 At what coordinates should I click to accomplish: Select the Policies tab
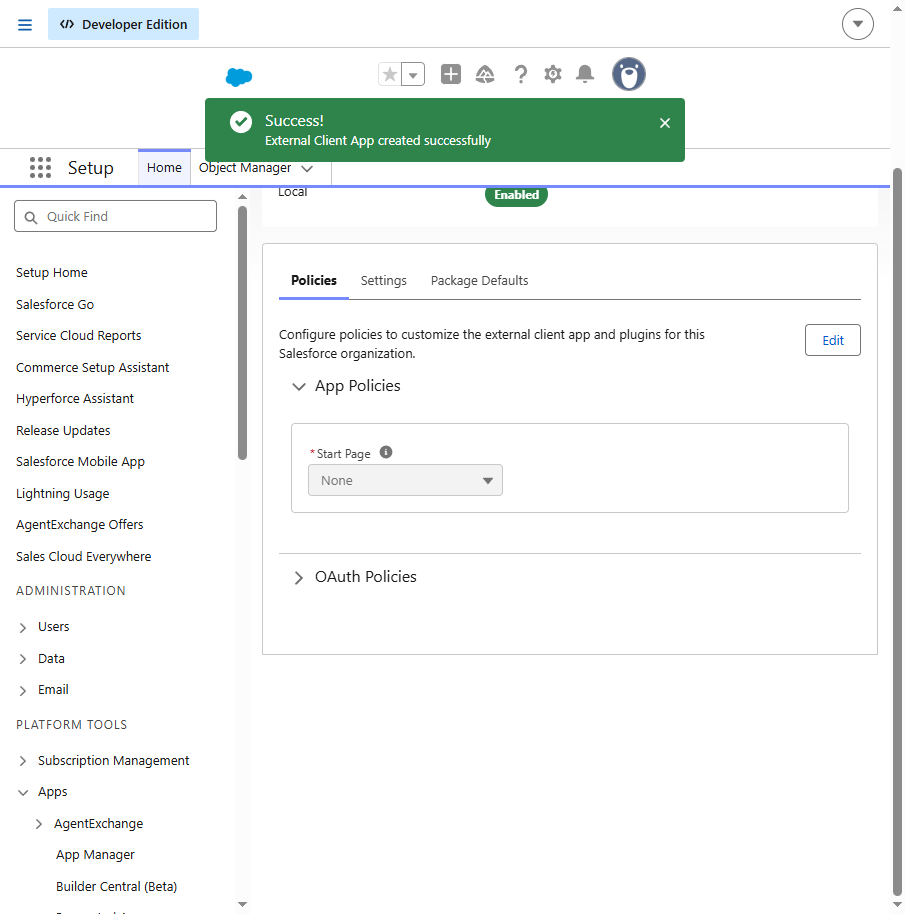point(314,280)
